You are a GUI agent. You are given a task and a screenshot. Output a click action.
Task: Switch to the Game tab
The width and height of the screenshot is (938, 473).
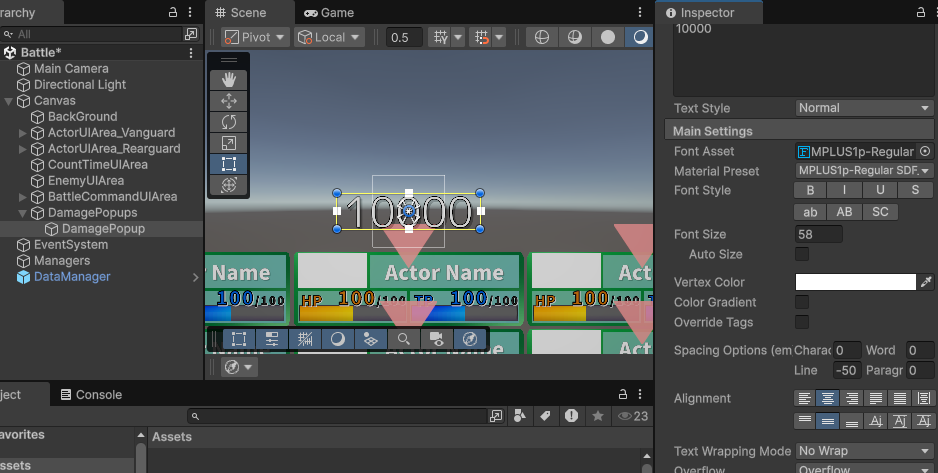pos(330,13)
